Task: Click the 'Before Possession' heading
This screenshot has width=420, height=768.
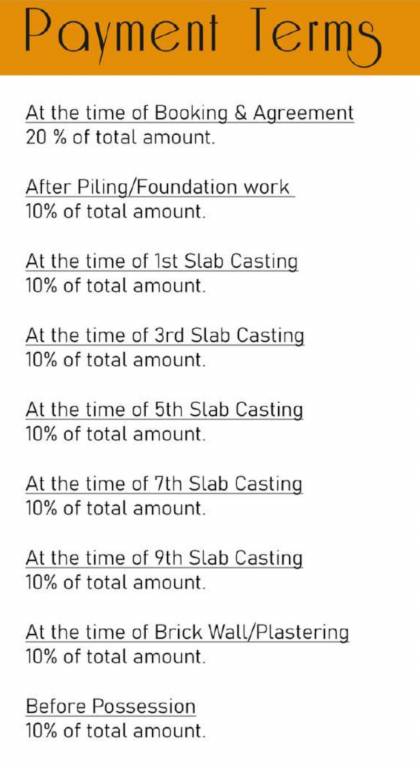Action: click(x=111, y=707)
